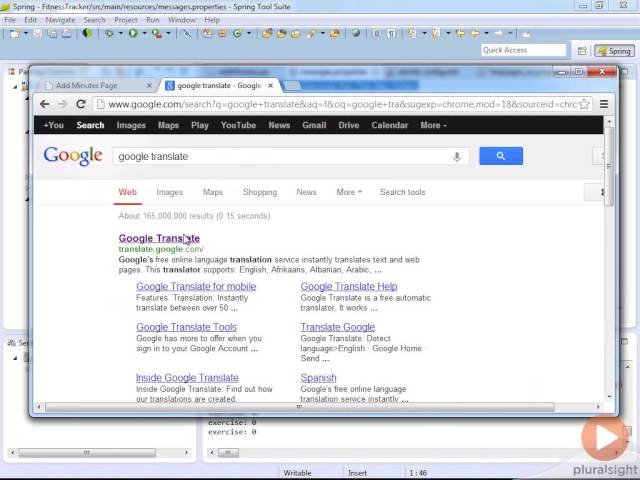This screenshot has width=640, height=480.
Task: Click the New Java Class green circle icon
Action: tap(237, 34)
